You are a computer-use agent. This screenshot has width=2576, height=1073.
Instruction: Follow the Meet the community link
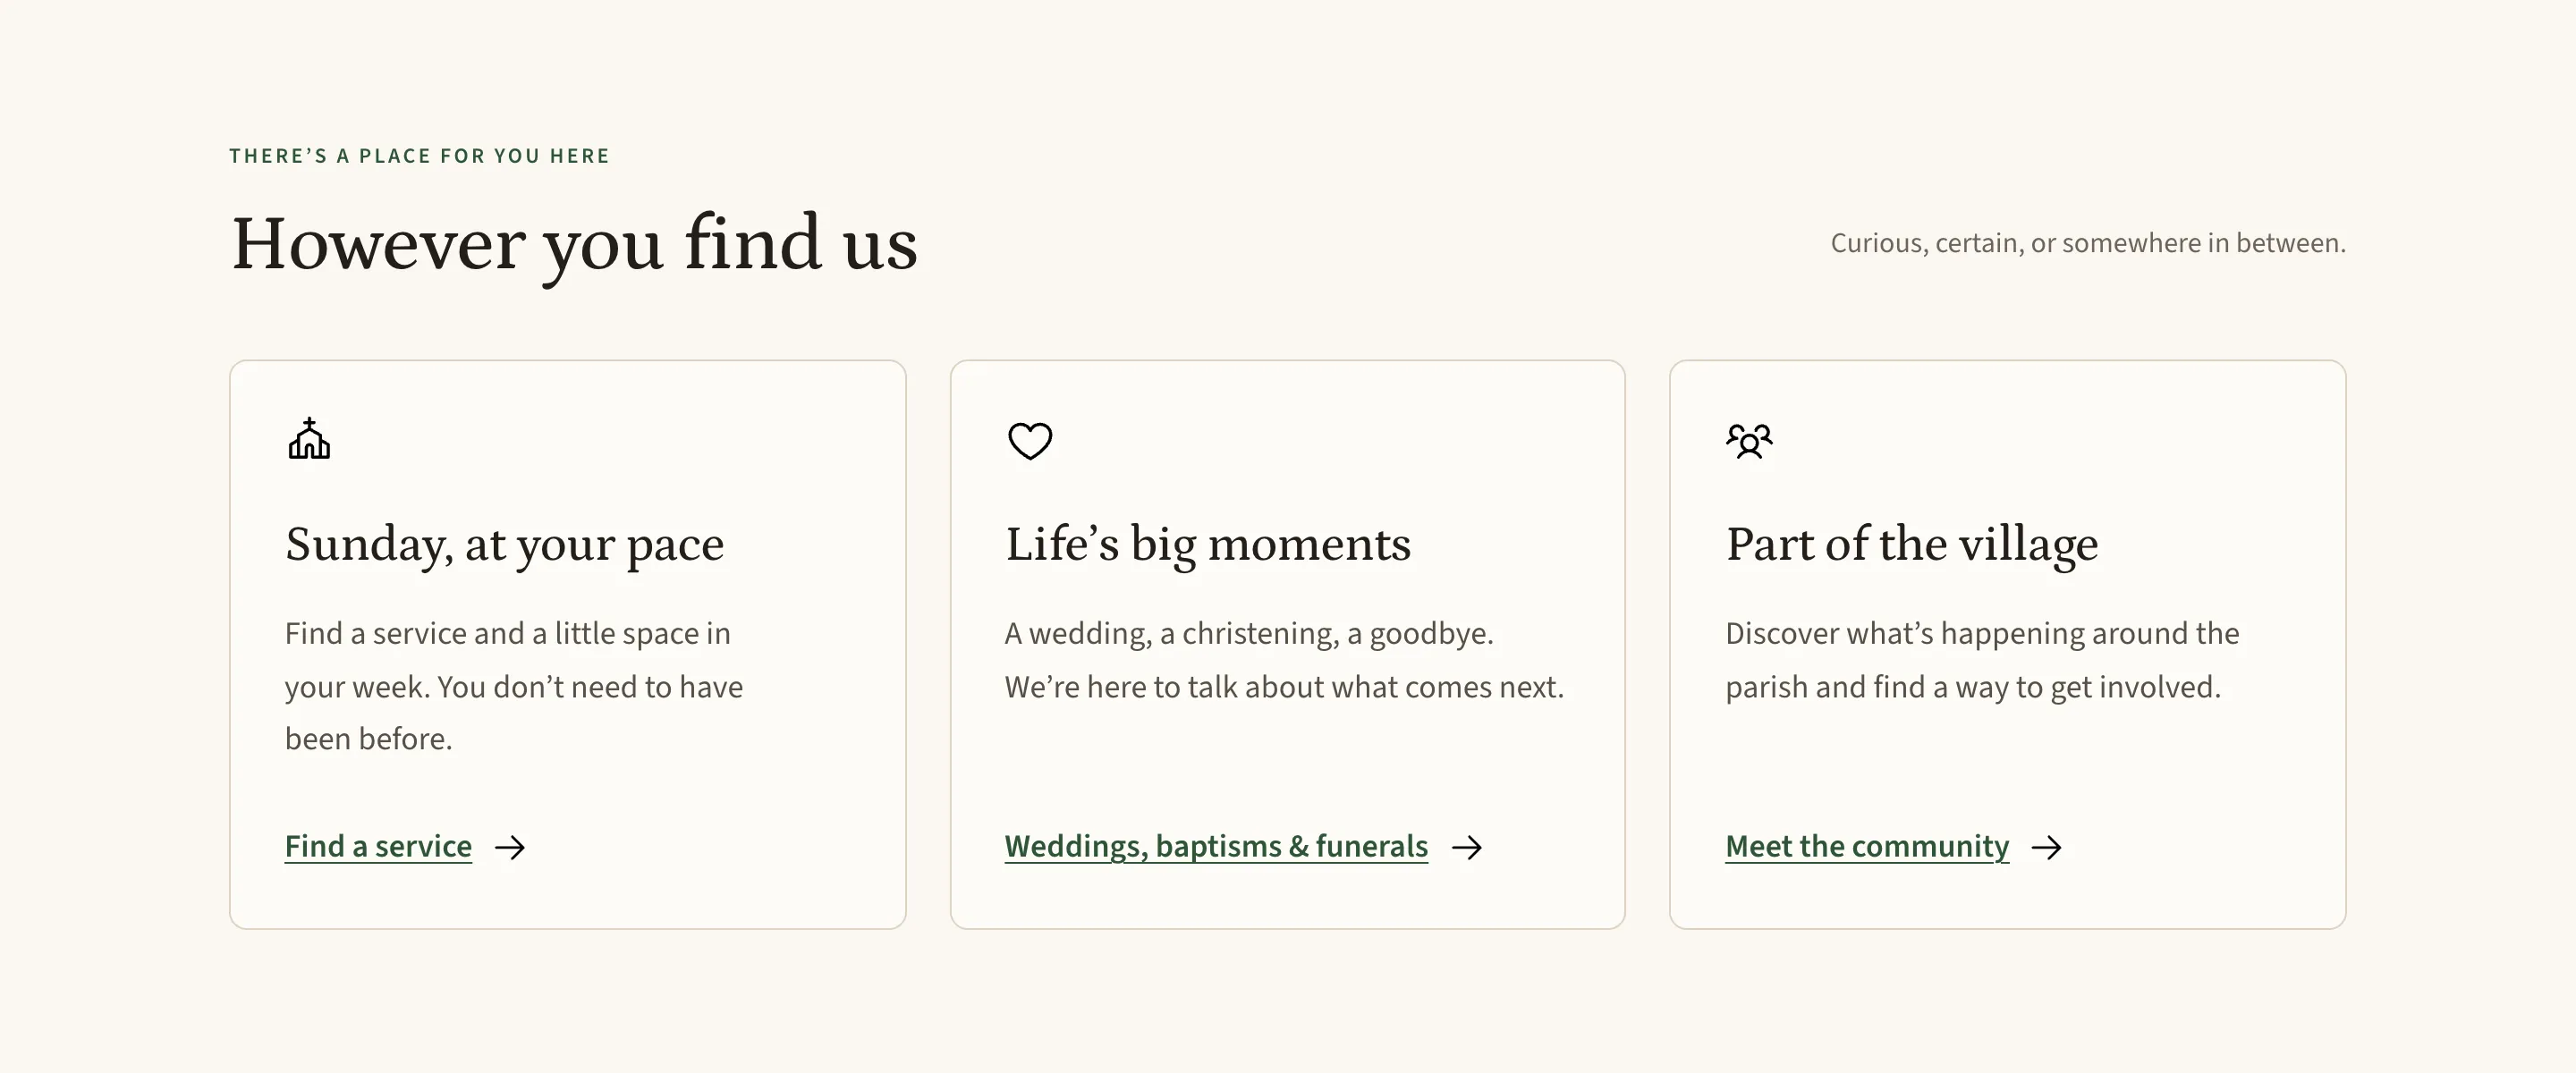[1867, 846]
